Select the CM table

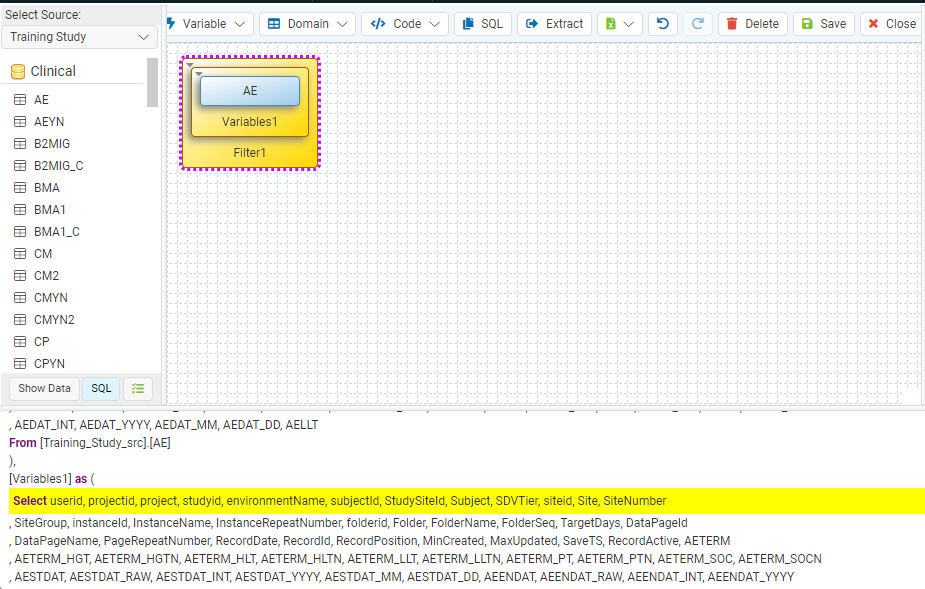(x=43, y=254)
